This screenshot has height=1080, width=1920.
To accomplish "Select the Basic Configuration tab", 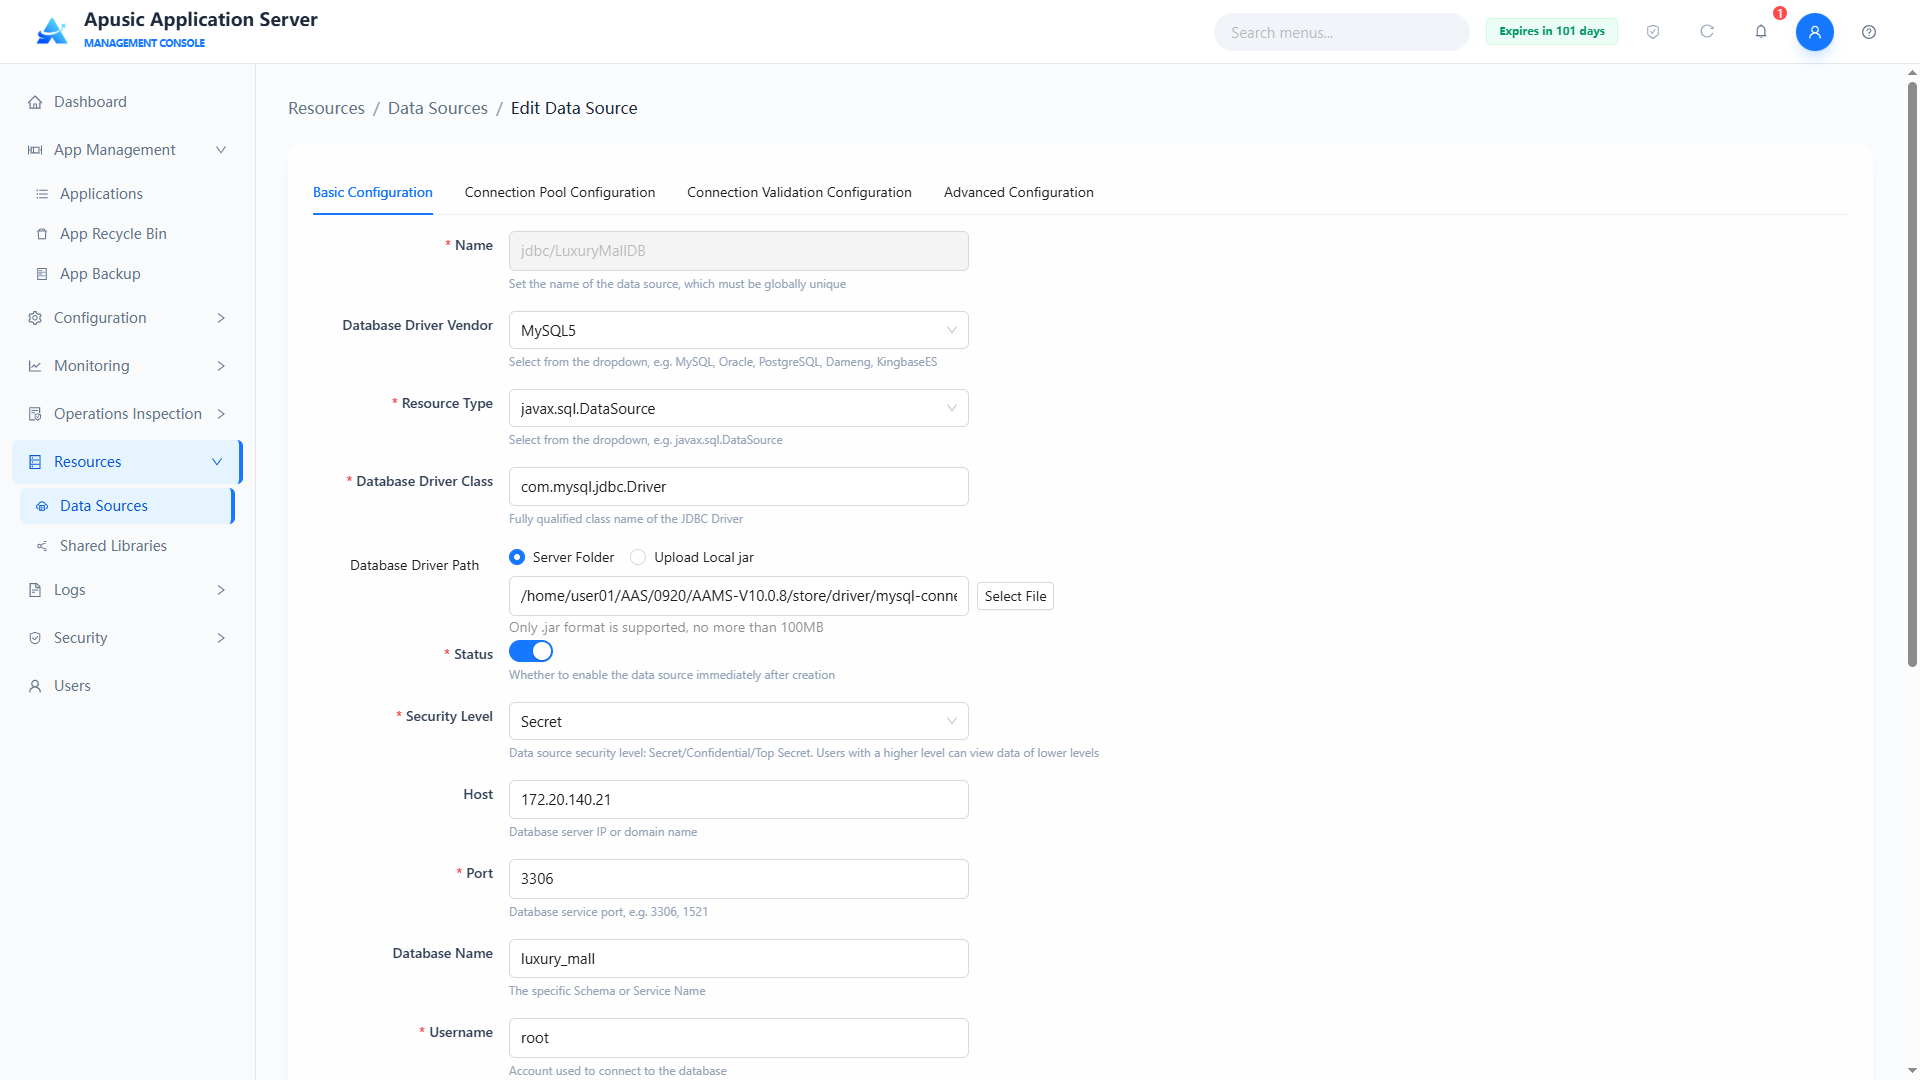I will click(373, 192).
